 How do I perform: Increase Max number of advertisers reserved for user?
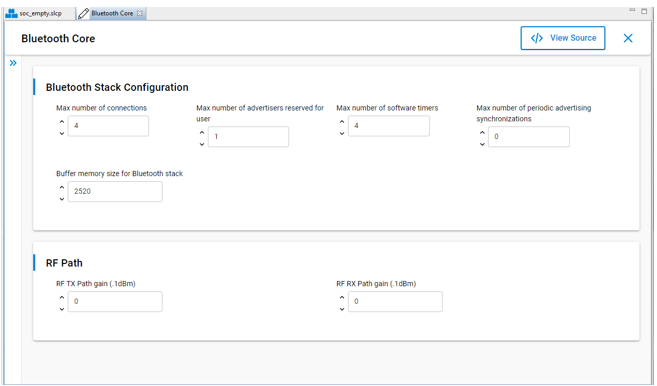point(202,132)
